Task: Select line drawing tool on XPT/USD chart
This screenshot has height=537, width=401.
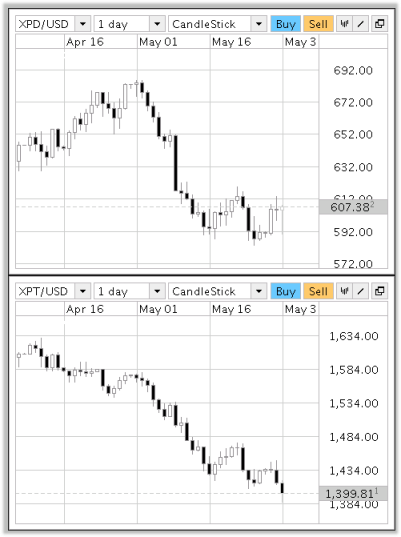Action: pos(361,291)
